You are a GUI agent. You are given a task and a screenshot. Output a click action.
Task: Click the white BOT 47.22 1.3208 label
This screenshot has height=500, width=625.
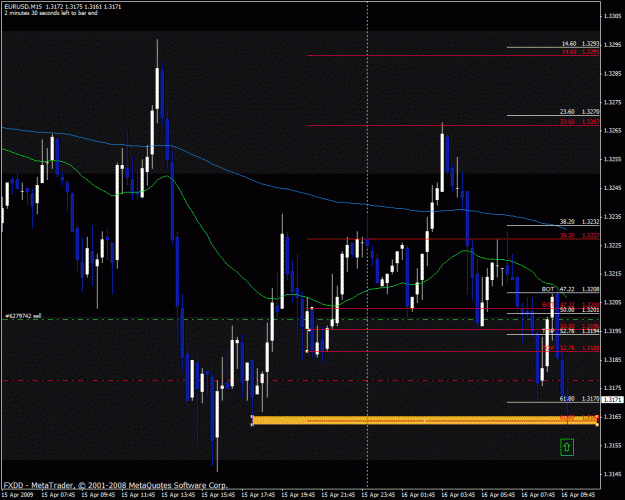[x=570, y=289]
